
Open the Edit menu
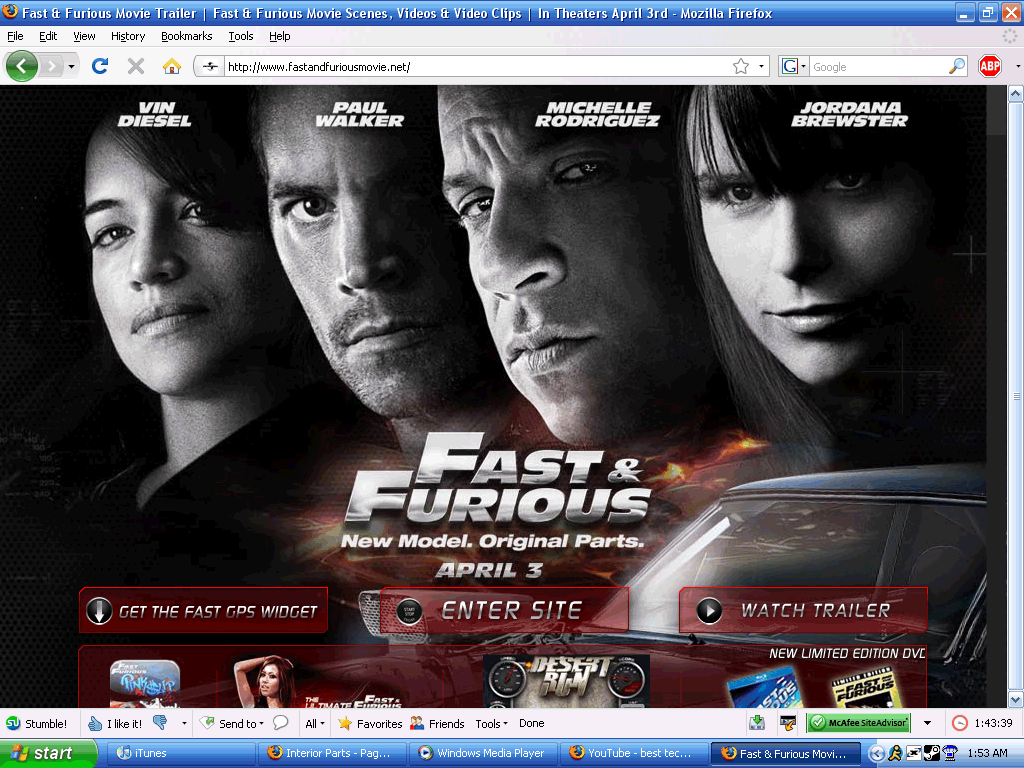click(x=48, y=36)
